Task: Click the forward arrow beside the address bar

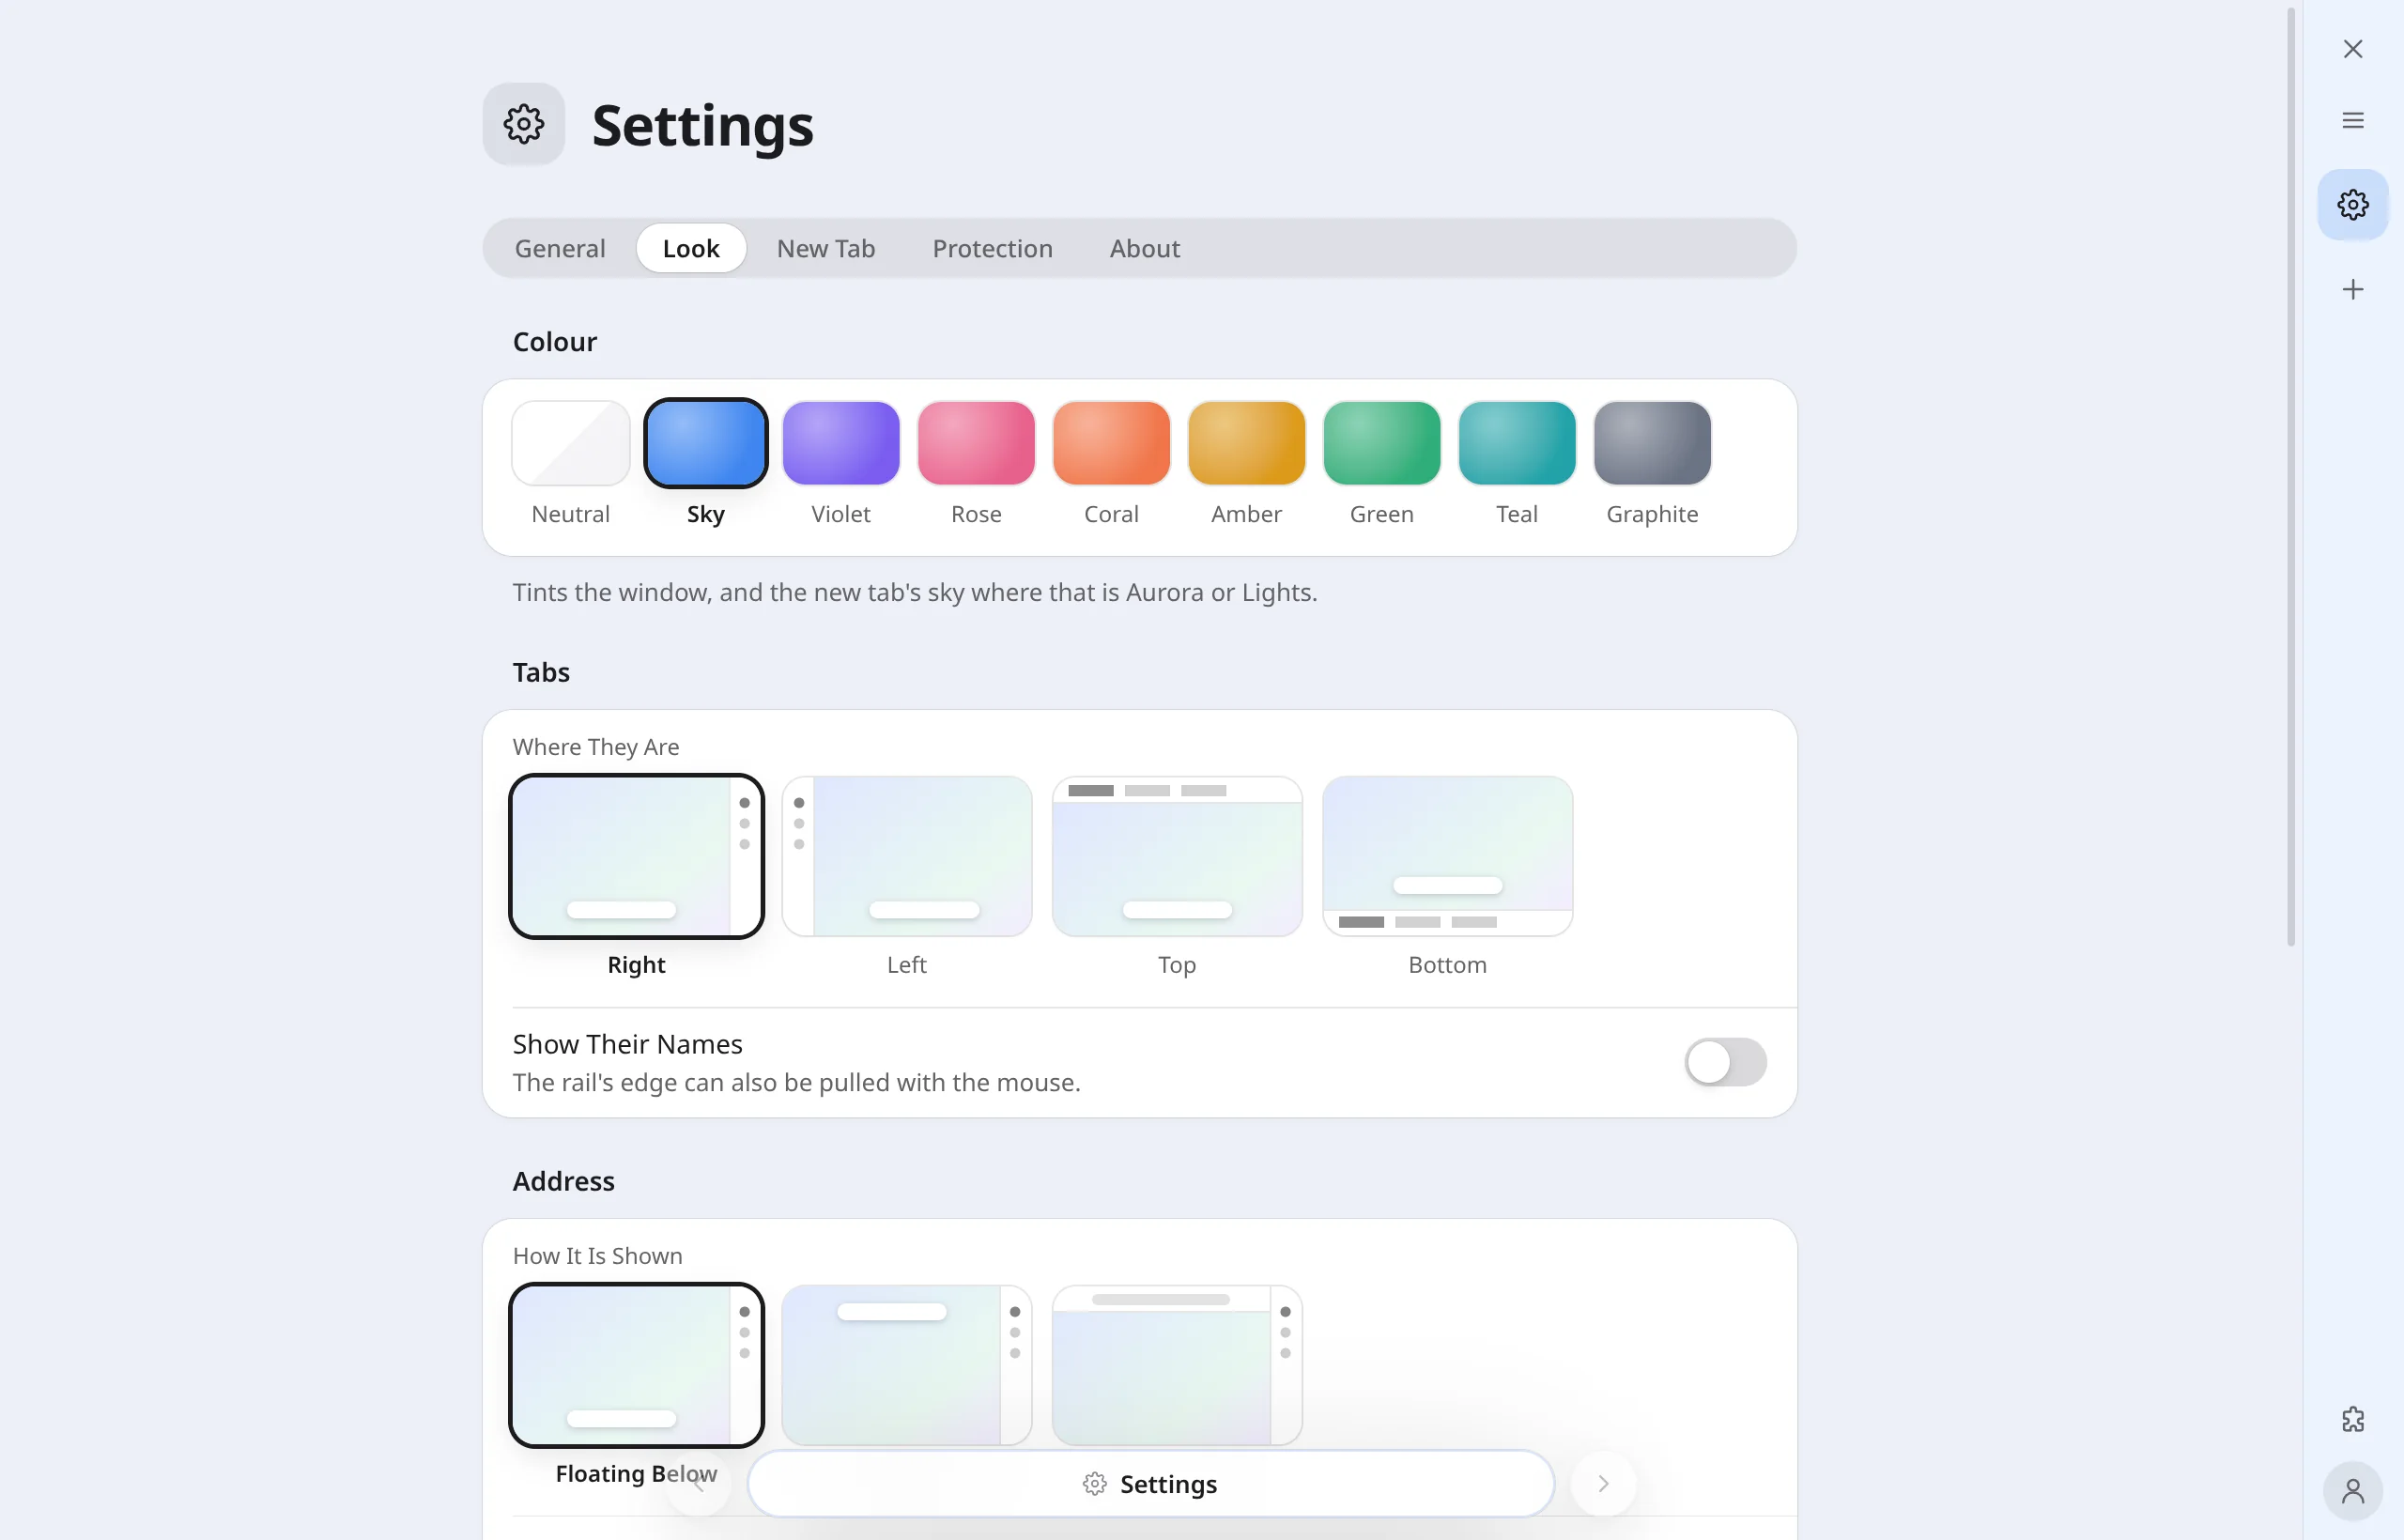Action: click(1603, 1483)
